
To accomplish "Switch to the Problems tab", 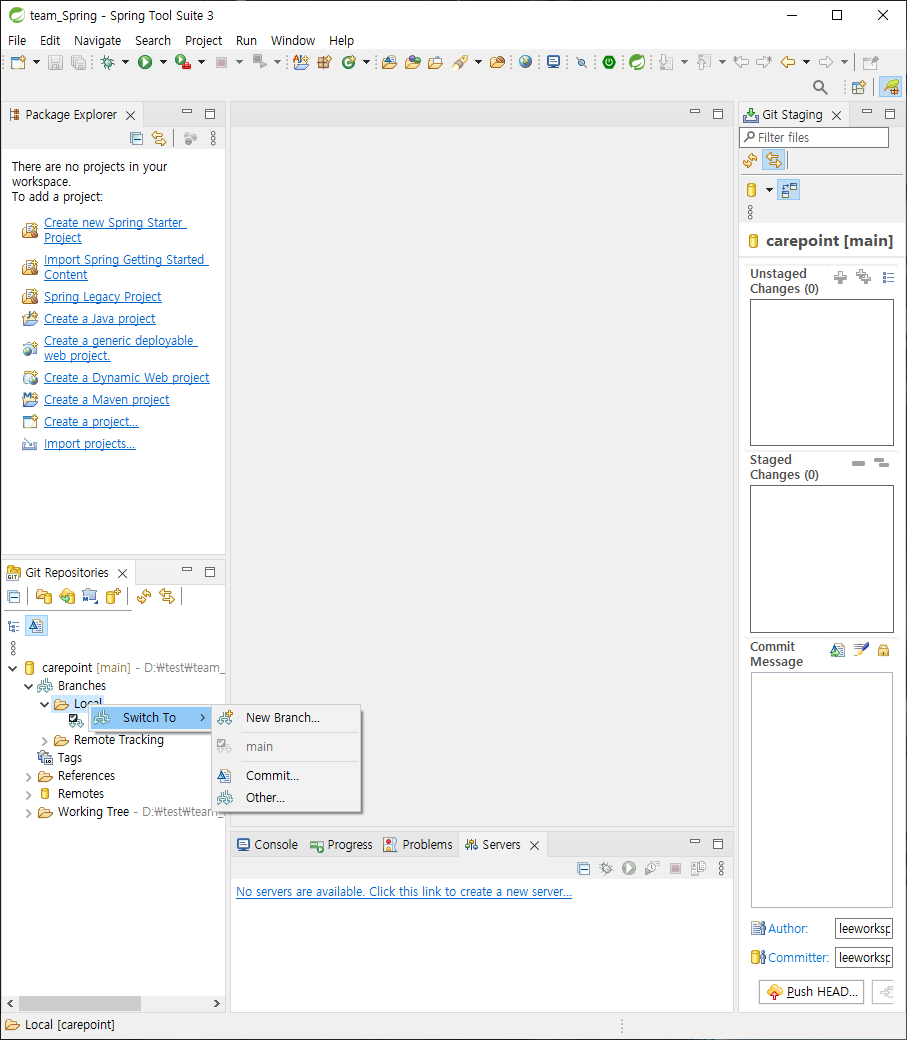I will click(x=418, y=844).
